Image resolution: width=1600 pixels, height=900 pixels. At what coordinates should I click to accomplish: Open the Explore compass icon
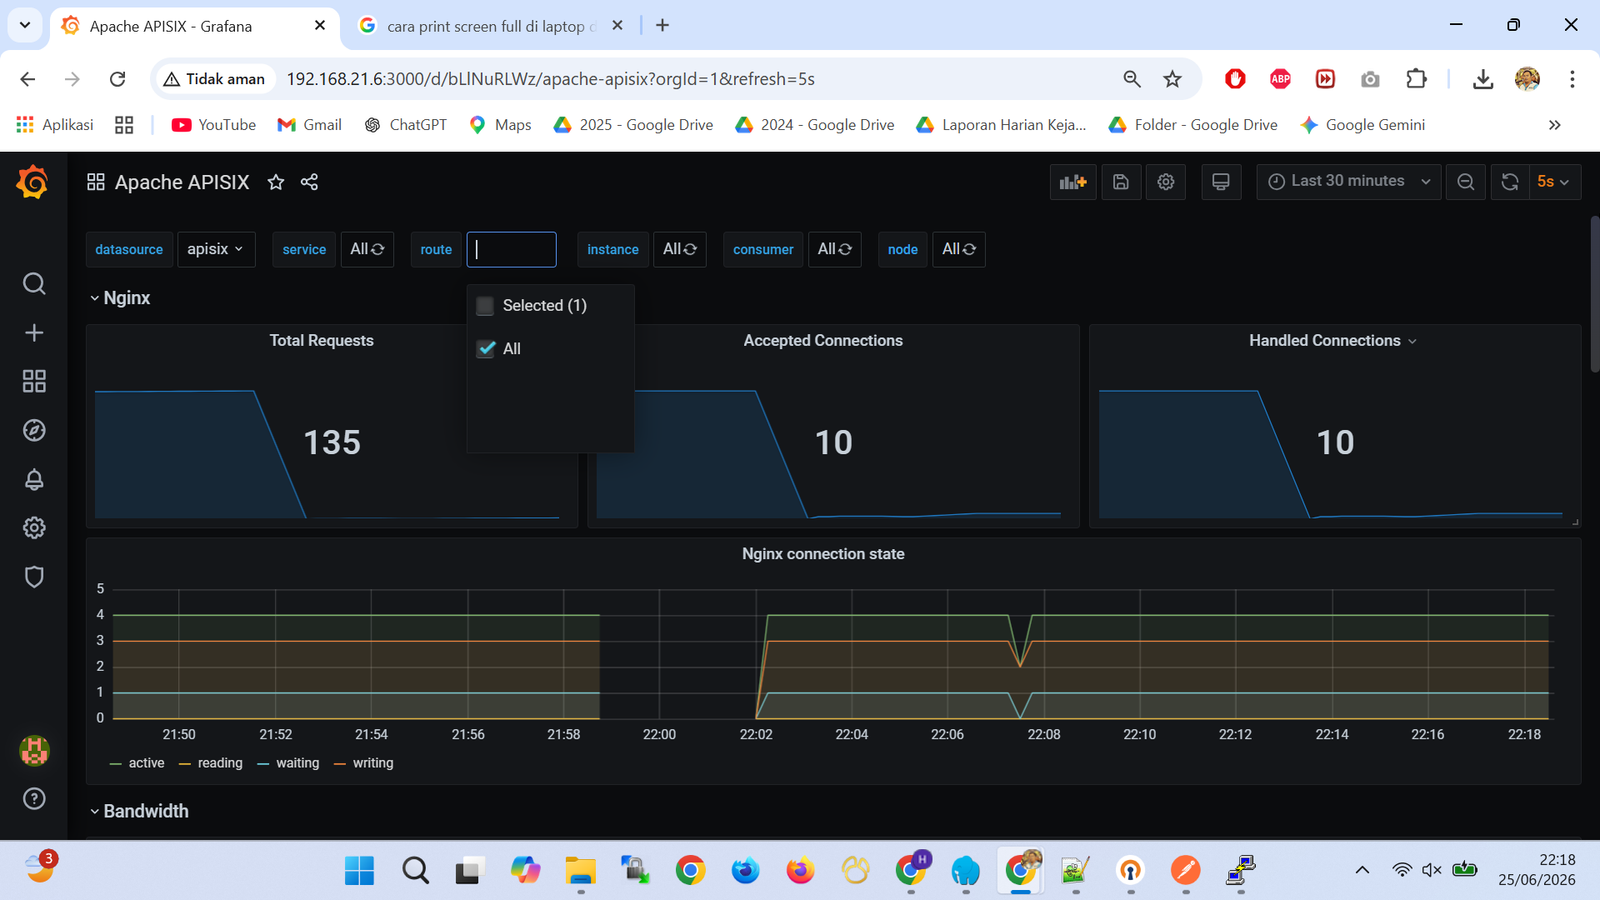pyautogui.click(x=34, y=430)
